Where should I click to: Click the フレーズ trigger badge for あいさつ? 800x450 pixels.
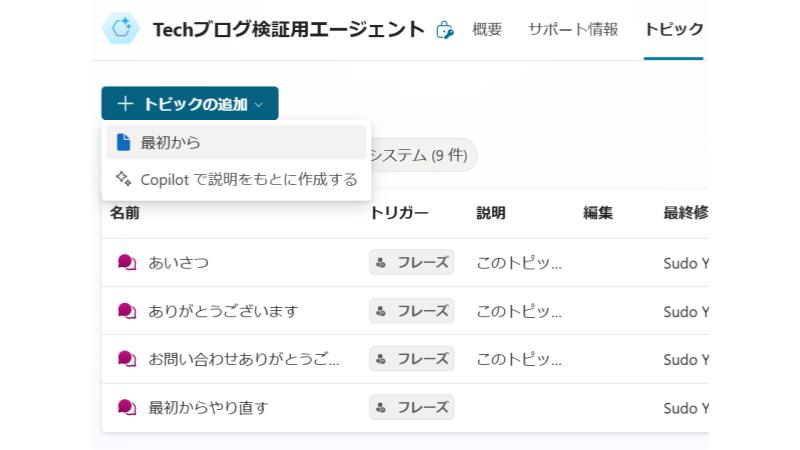411,263
